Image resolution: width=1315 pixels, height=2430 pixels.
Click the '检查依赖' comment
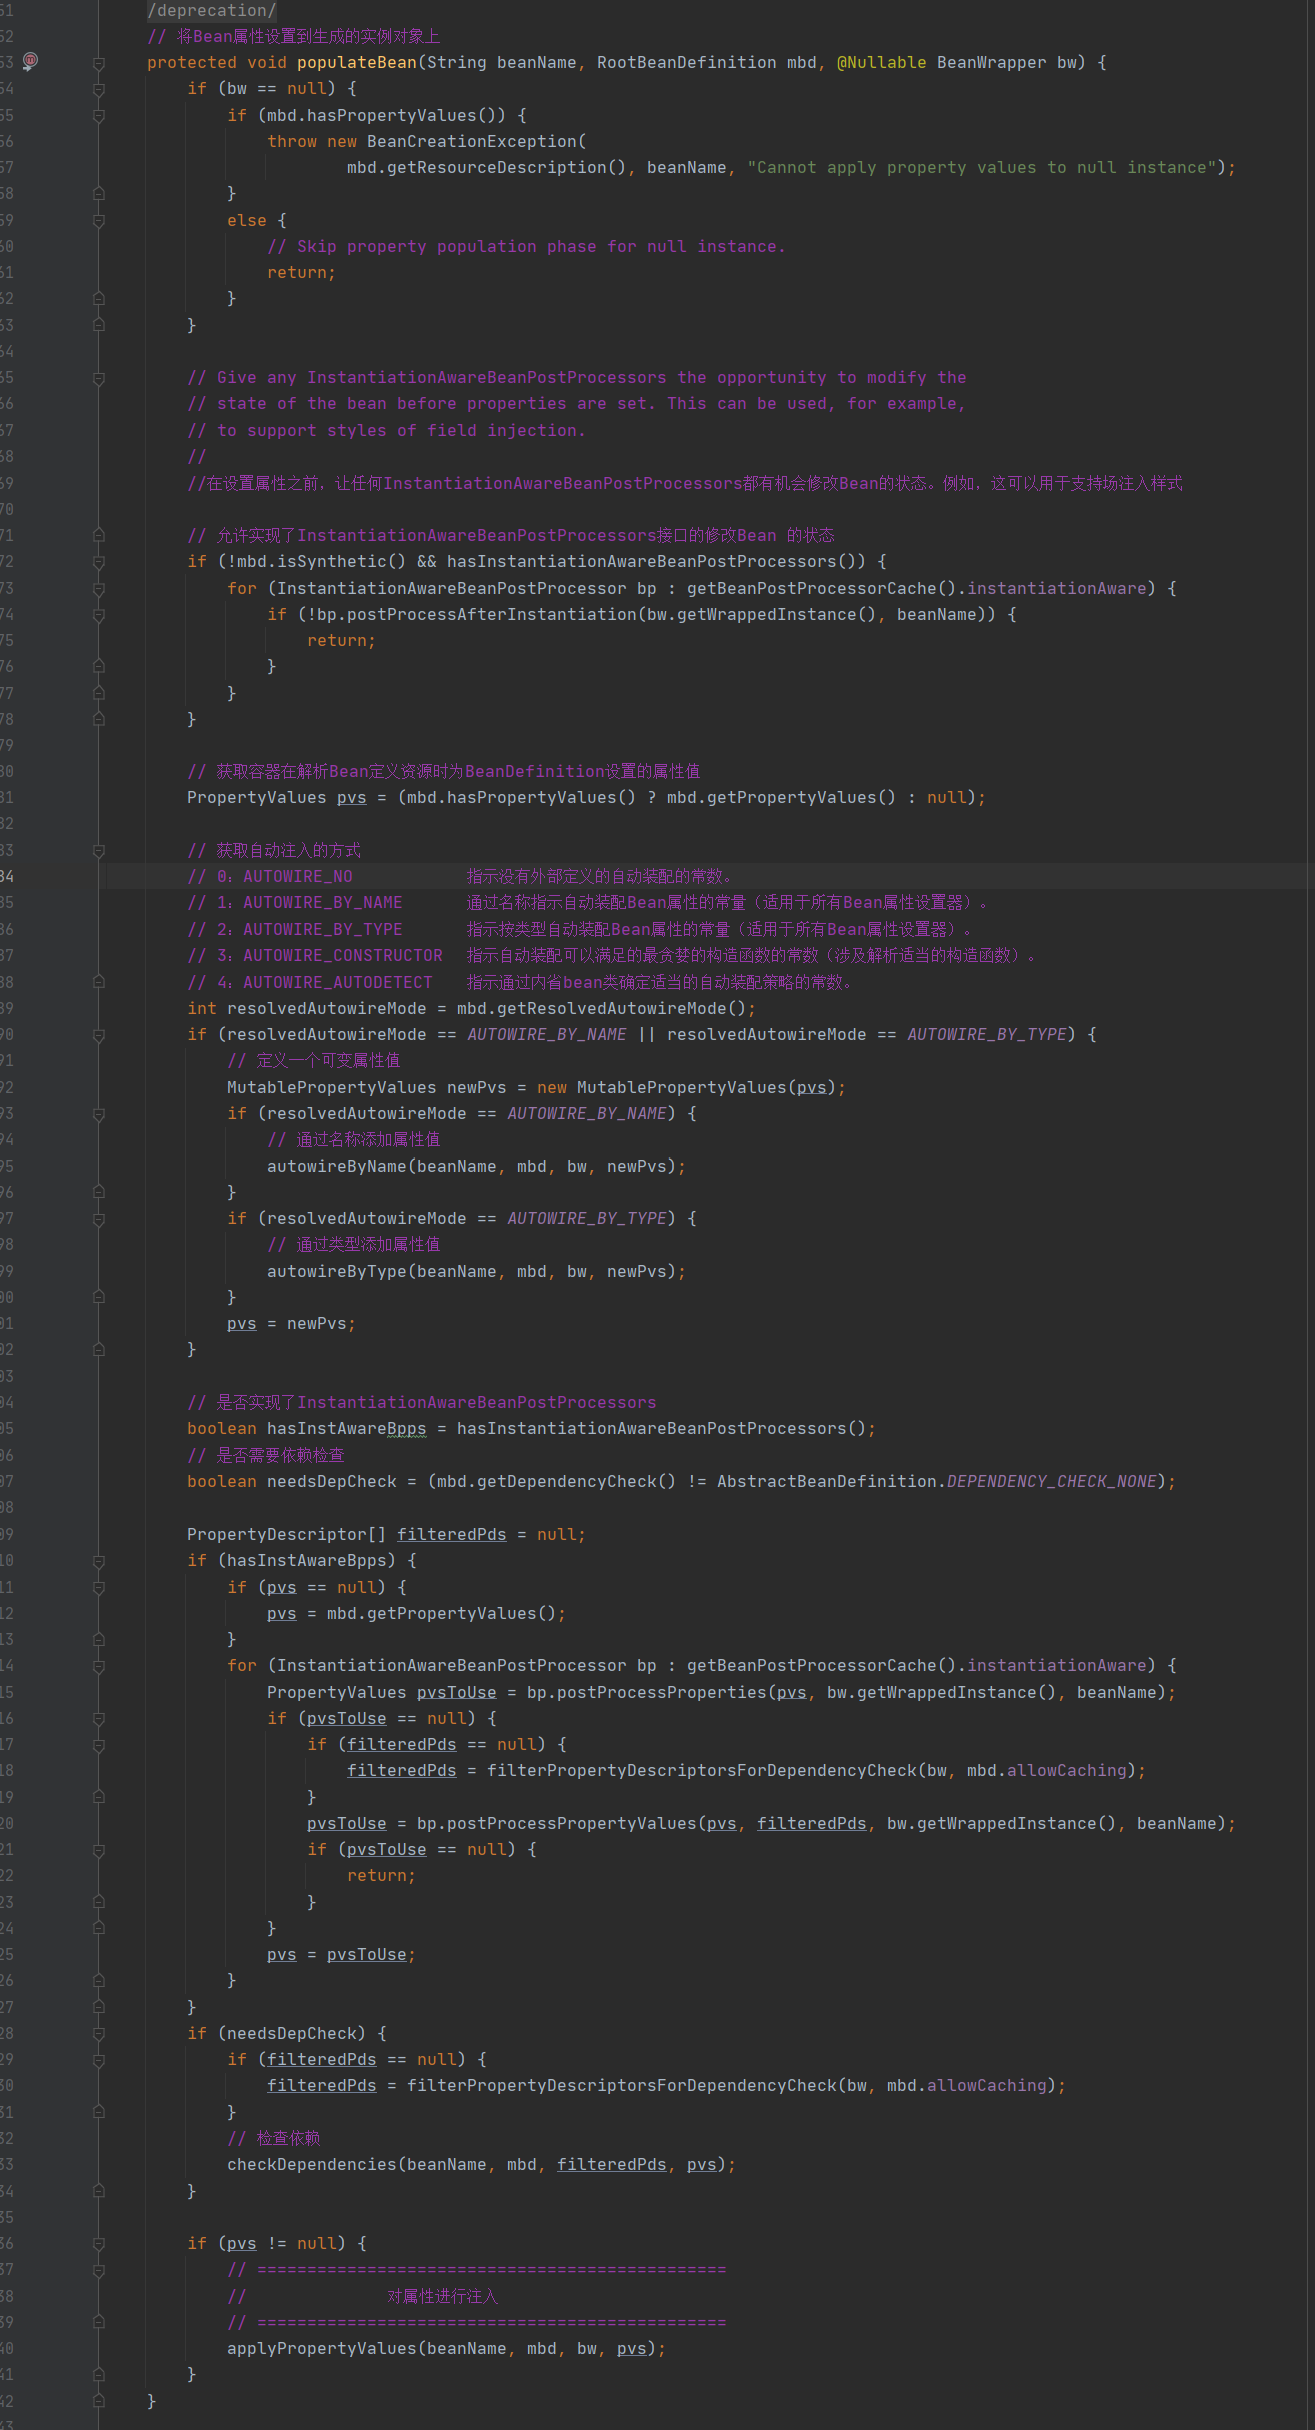click(x=273, y=2138)
